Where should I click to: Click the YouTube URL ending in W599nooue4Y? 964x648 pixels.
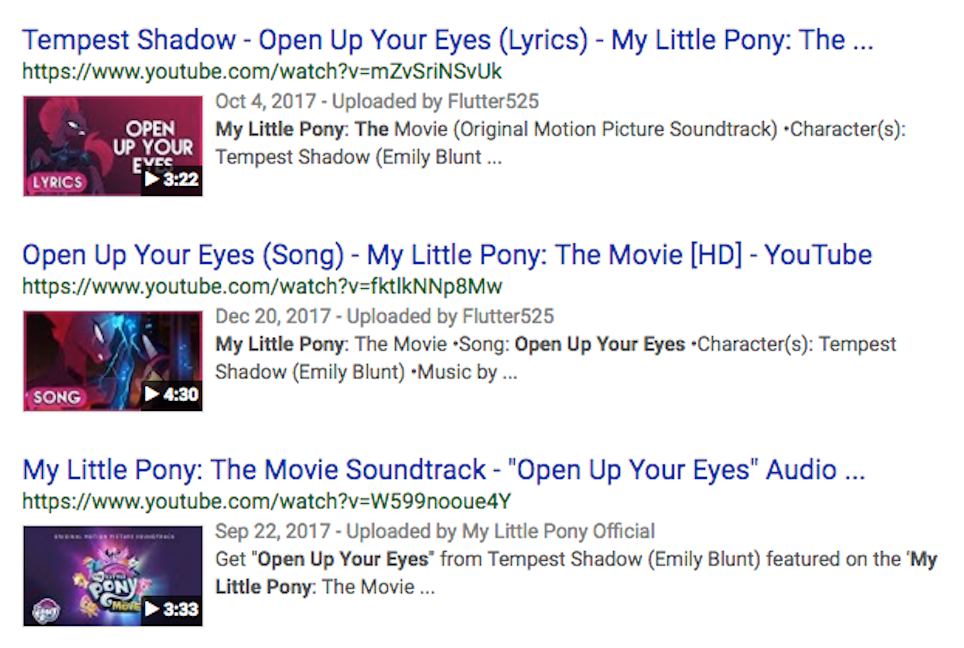(x=267, y=501)
